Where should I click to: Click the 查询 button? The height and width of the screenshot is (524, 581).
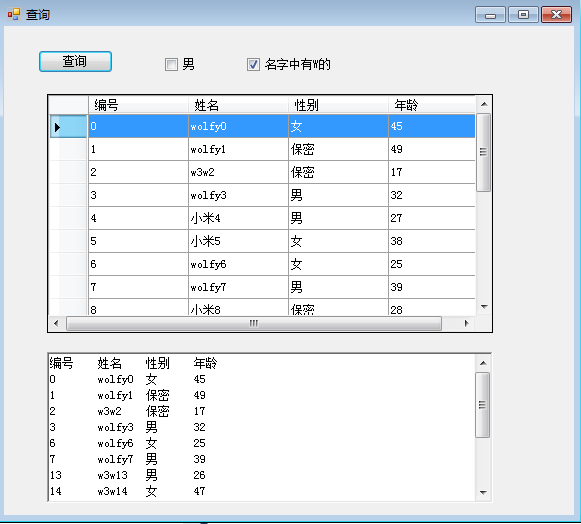(x=75, y=62)
